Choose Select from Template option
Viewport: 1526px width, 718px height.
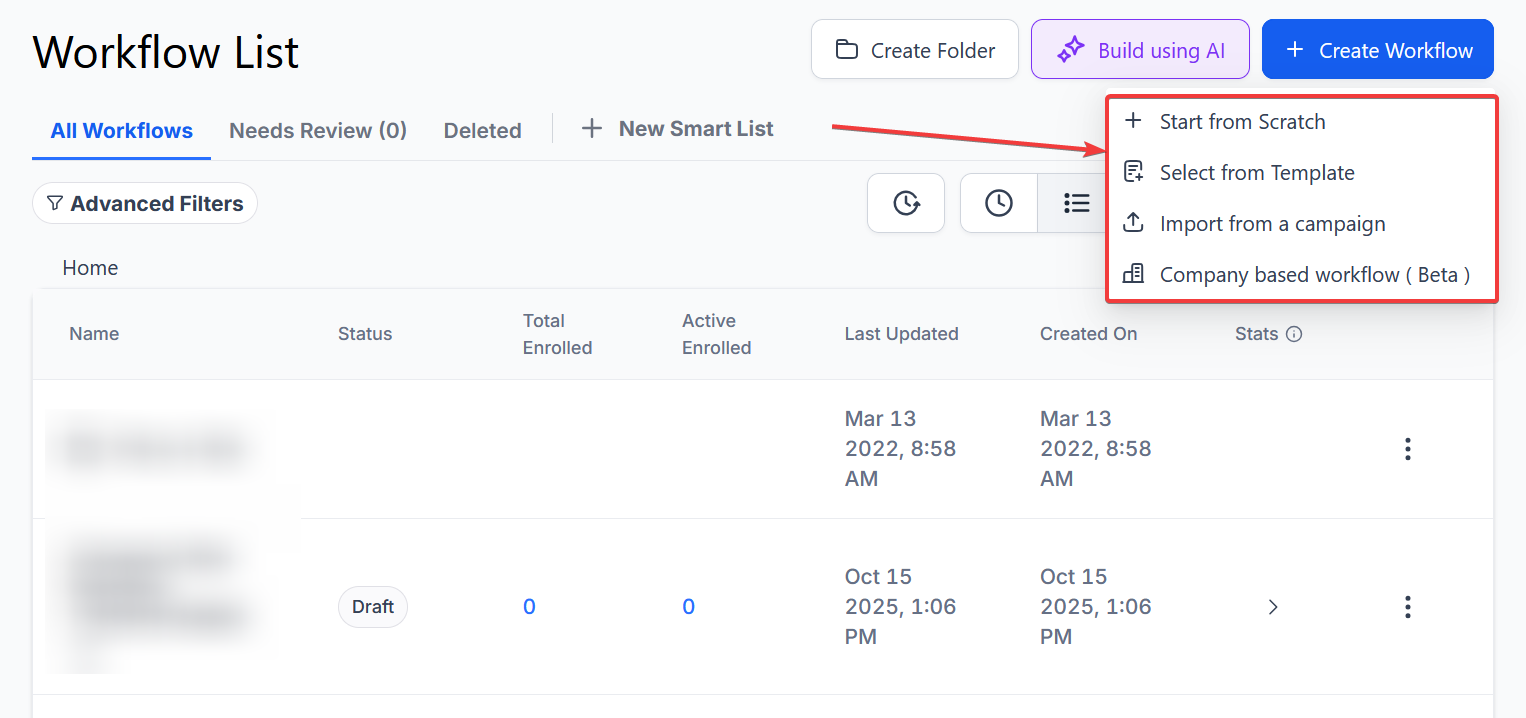point(1256,173)
